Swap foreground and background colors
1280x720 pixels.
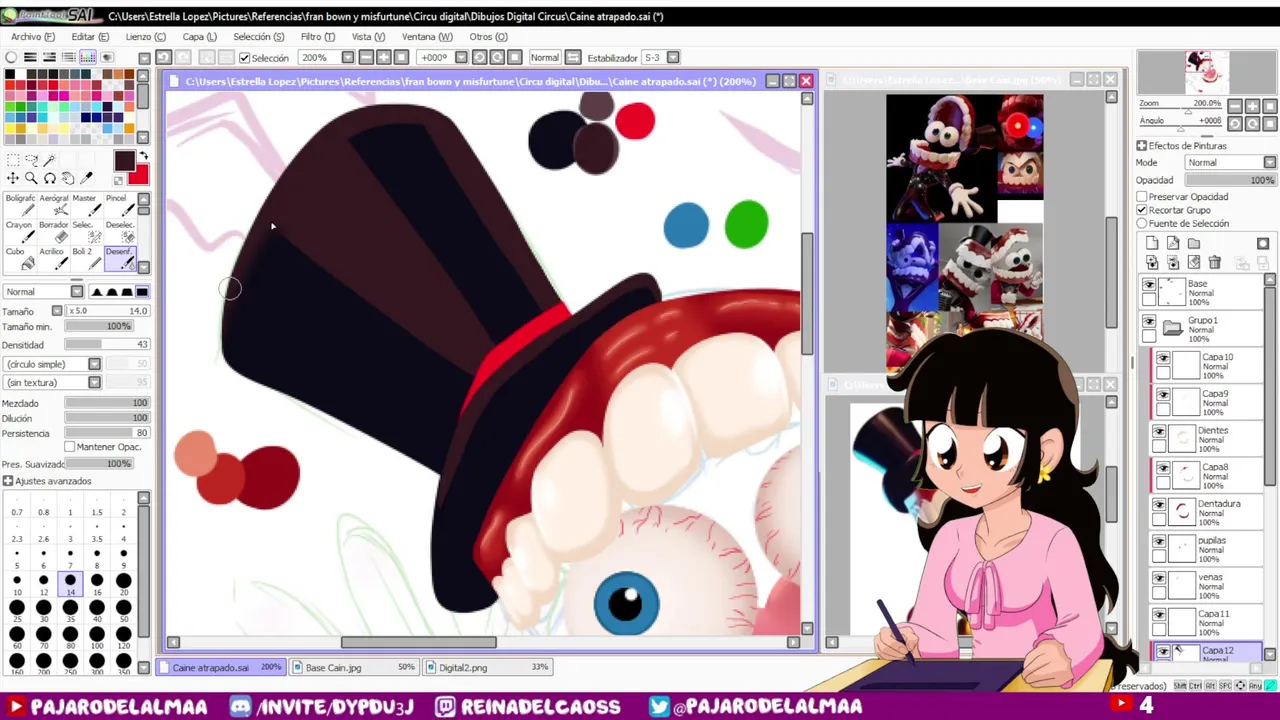tap(142, 156)
